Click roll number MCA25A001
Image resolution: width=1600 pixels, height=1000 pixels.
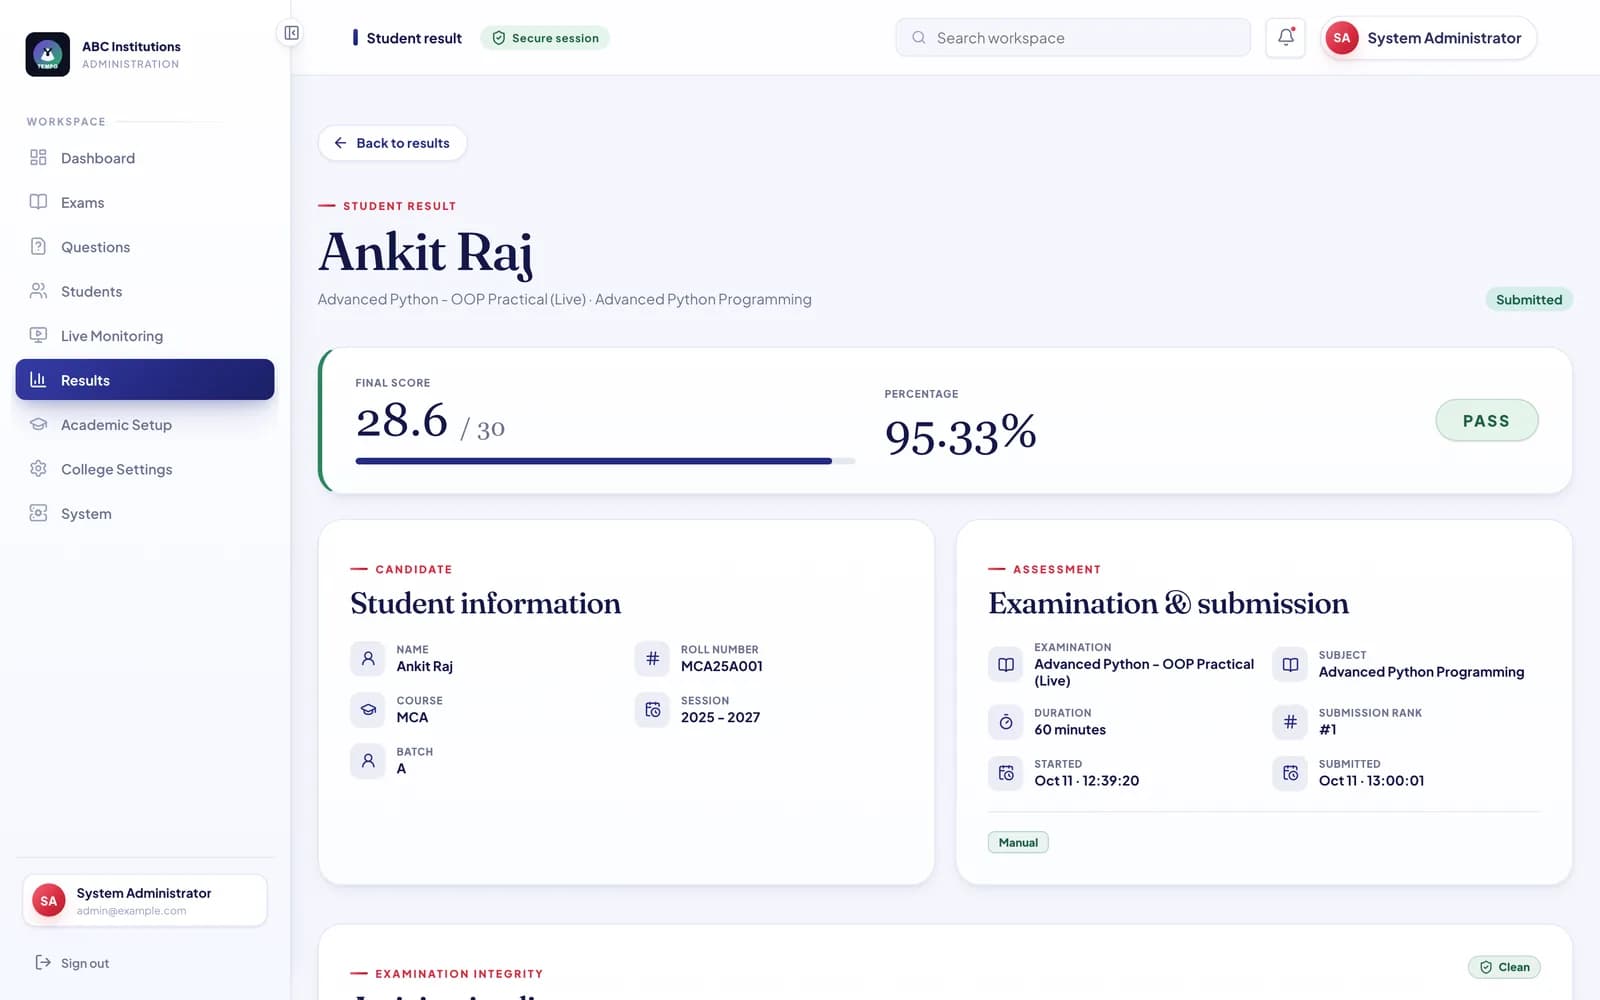click(x=722, y=666)
